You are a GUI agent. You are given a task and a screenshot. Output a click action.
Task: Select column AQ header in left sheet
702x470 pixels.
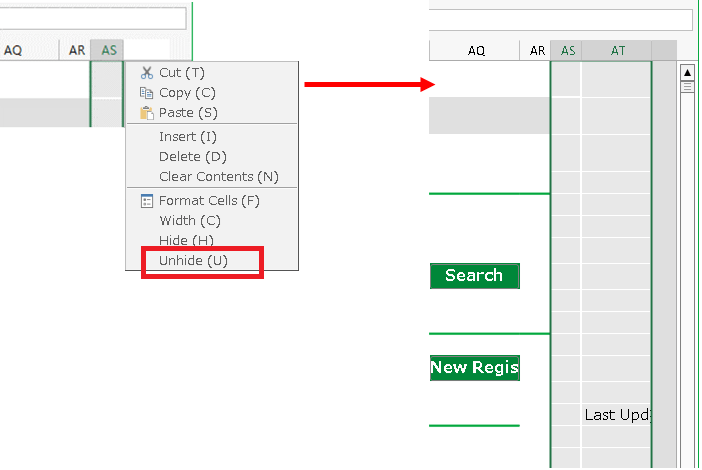[x=13, y=50]
